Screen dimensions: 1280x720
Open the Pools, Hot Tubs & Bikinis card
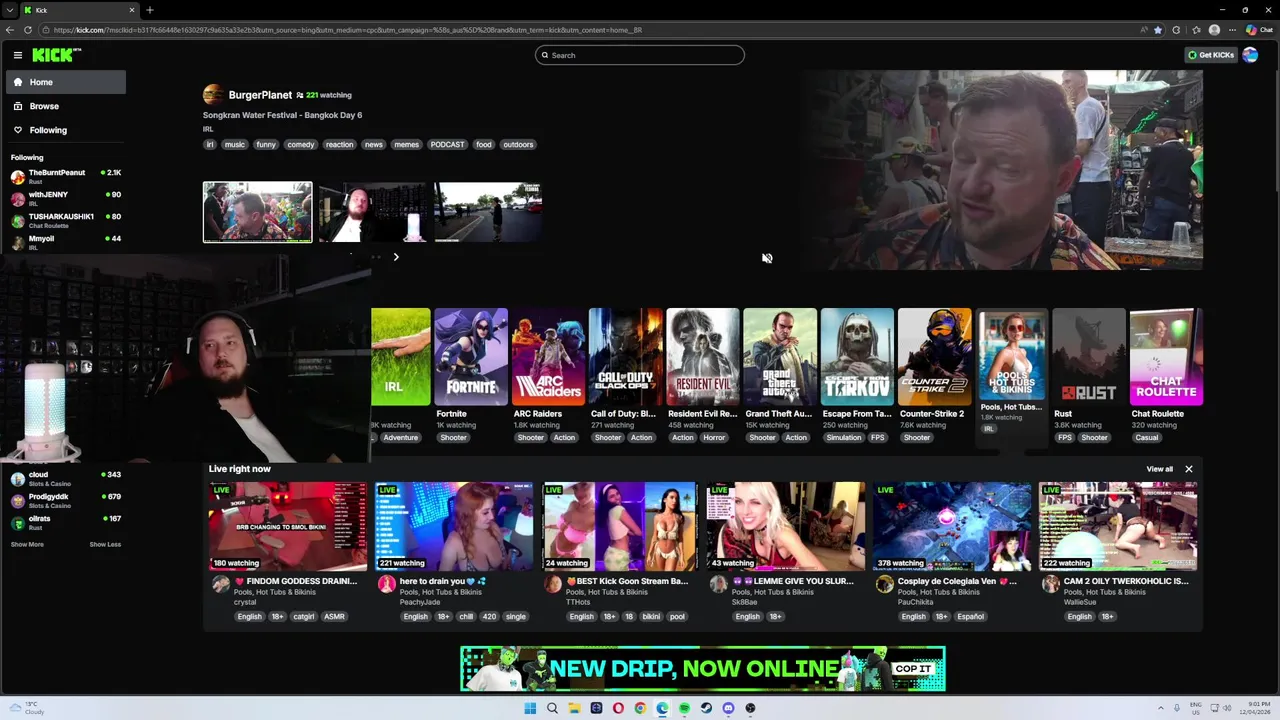coord(1011,355)
